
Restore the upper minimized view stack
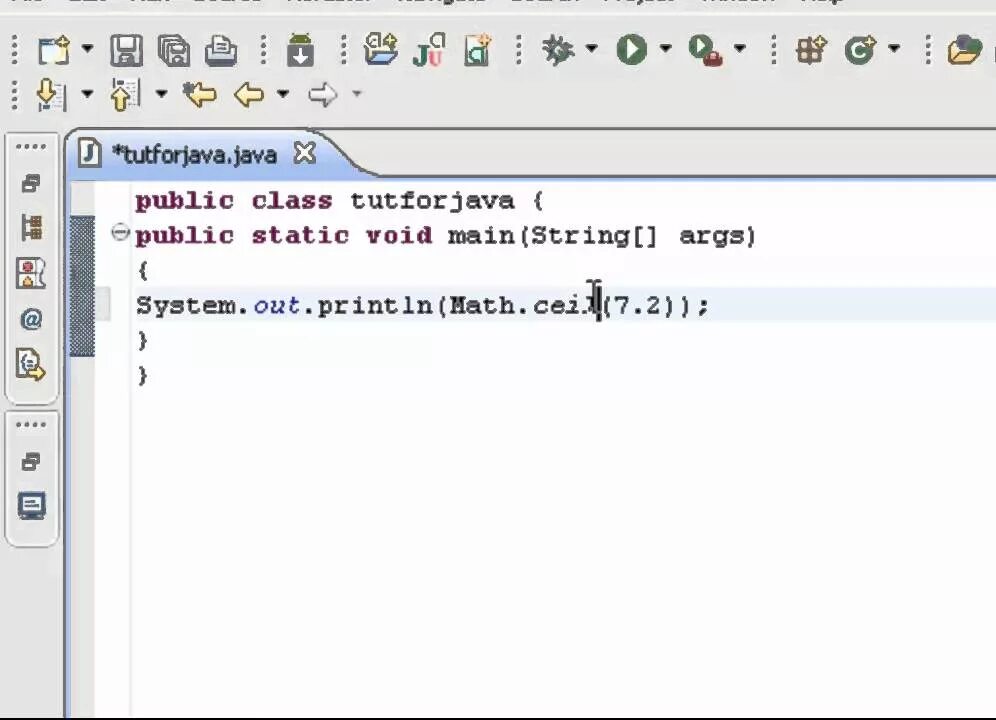click(30, 184)
